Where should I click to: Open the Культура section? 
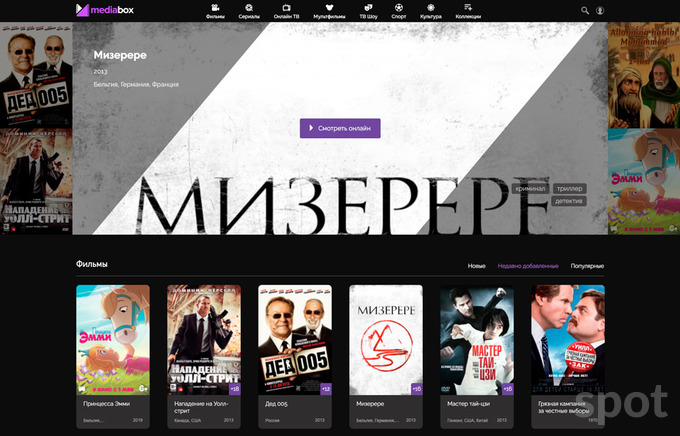[431, 11]
